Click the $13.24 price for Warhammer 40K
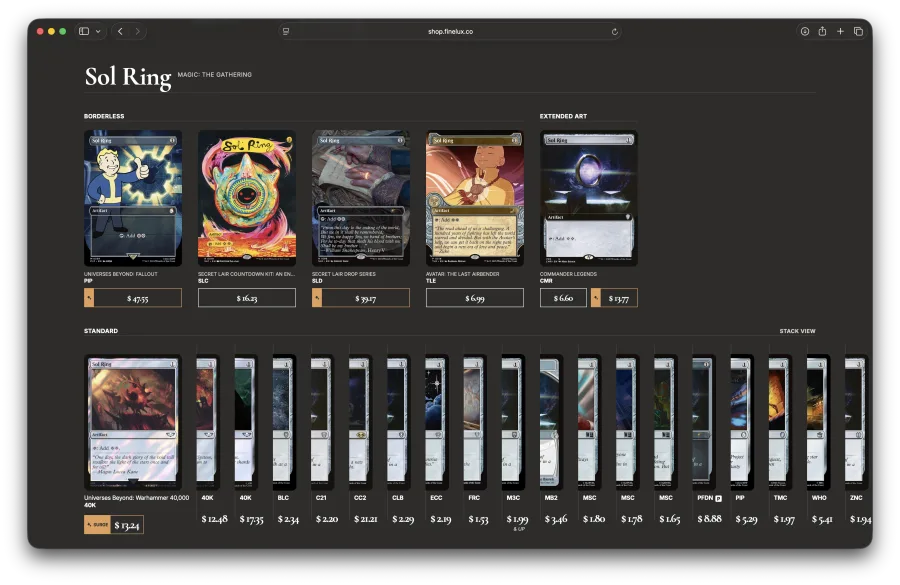The image size is (900, 585). (127, 525)
